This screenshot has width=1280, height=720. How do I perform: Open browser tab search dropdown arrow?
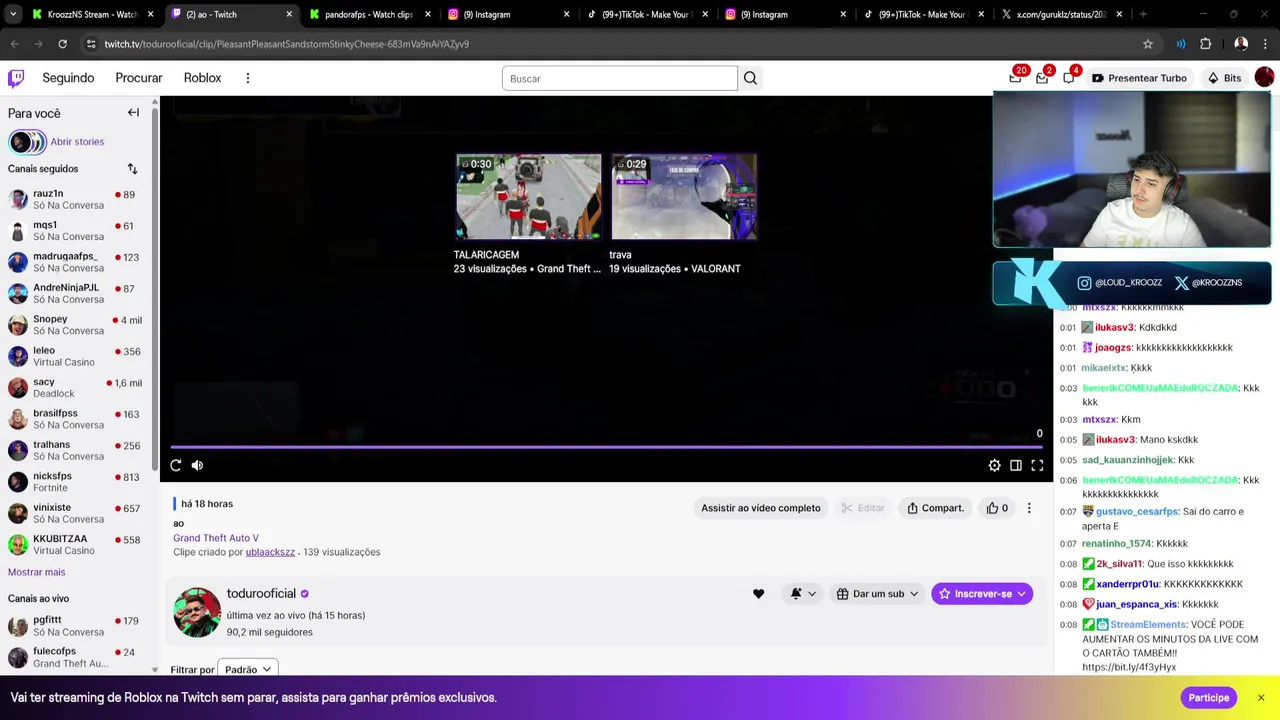12,15
